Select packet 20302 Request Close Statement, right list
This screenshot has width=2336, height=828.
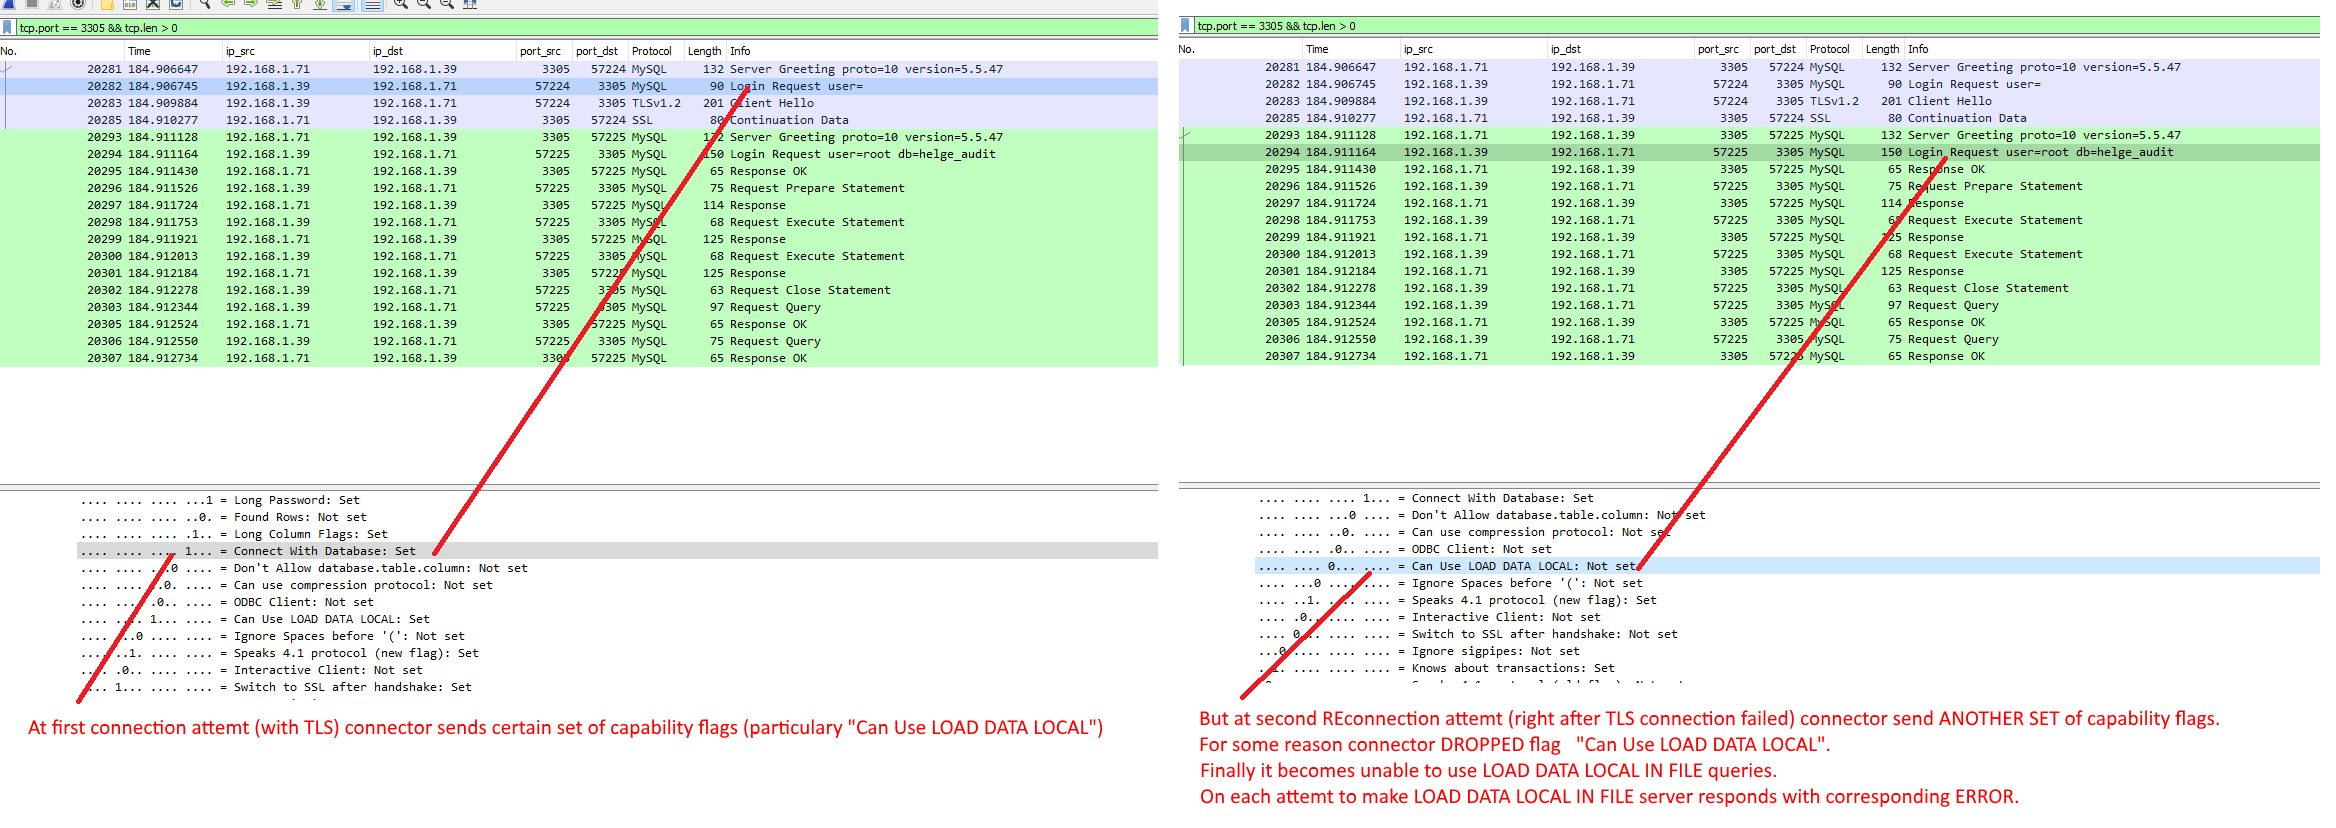click(1700, 288)
